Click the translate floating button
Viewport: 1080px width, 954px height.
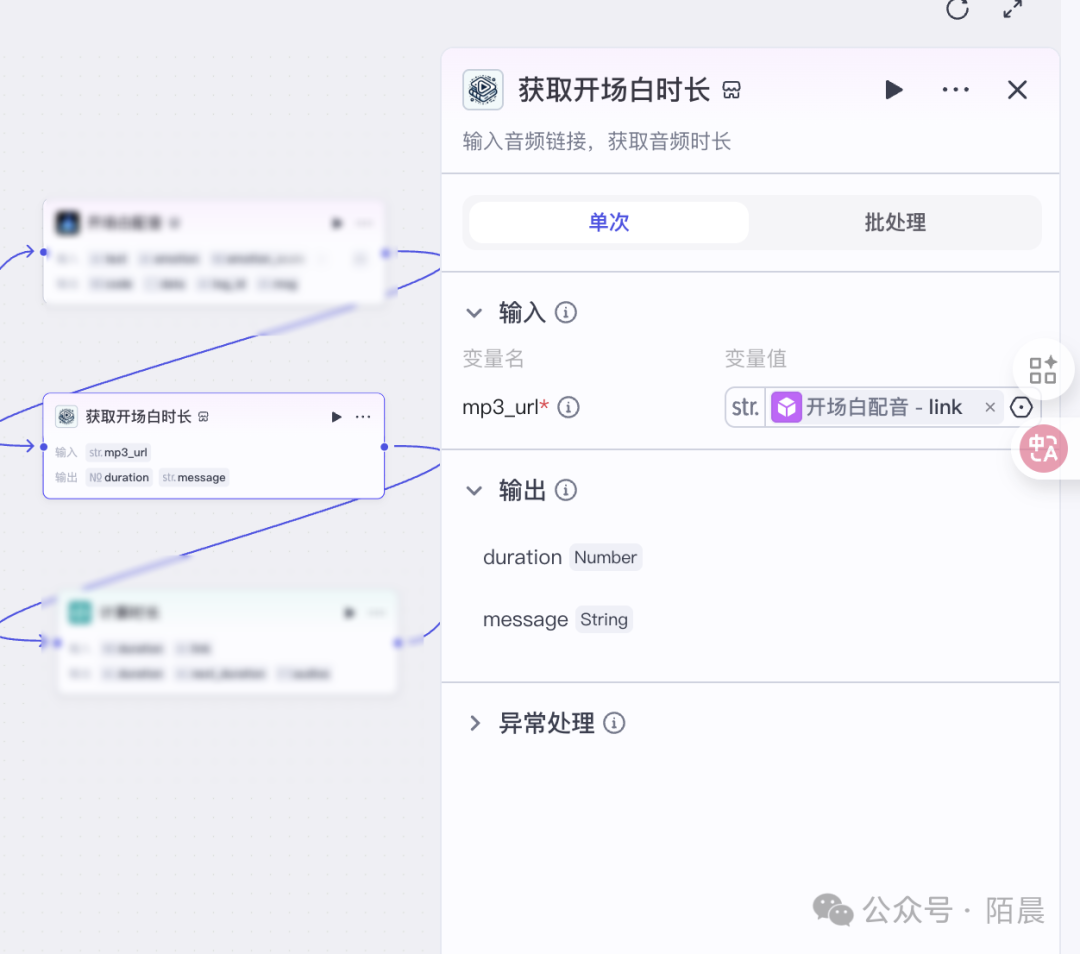click(x=1043, y=448)
